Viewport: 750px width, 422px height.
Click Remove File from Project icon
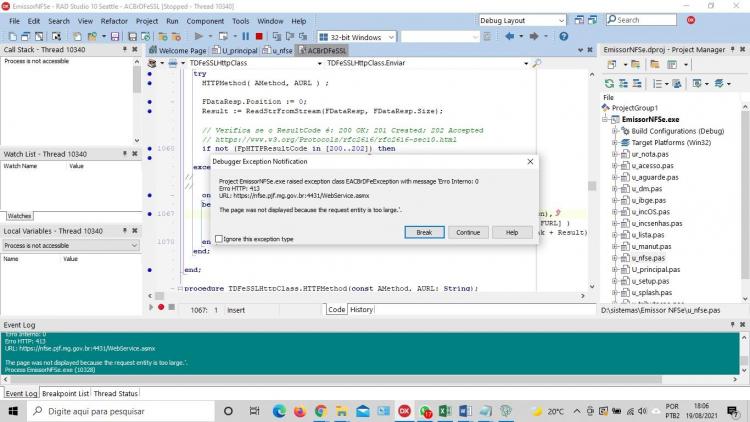pyautogui.click(x=176, y=37)
